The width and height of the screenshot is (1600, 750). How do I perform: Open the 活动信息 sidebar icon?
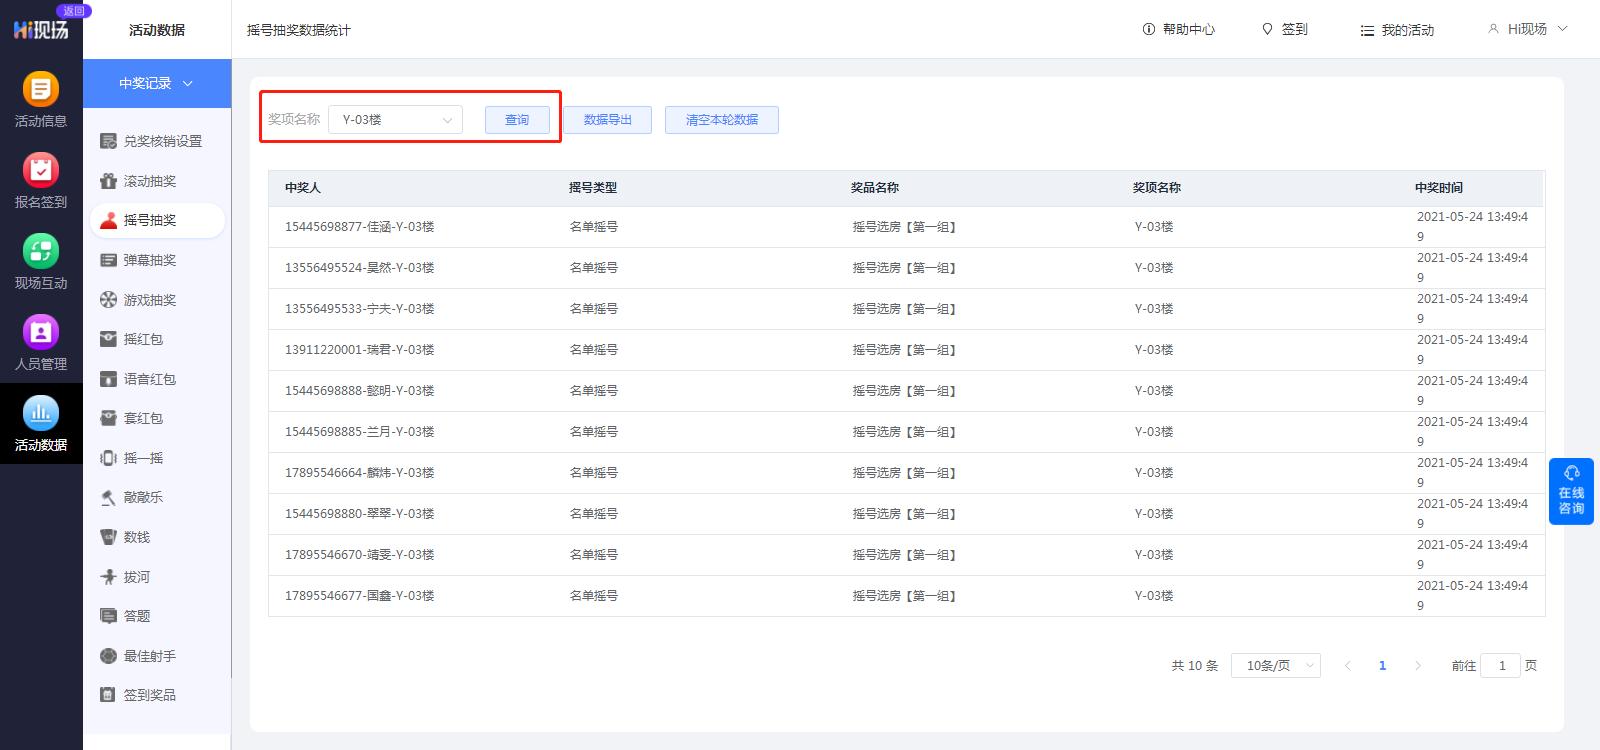pyautogui.click(x=41, y=90)
